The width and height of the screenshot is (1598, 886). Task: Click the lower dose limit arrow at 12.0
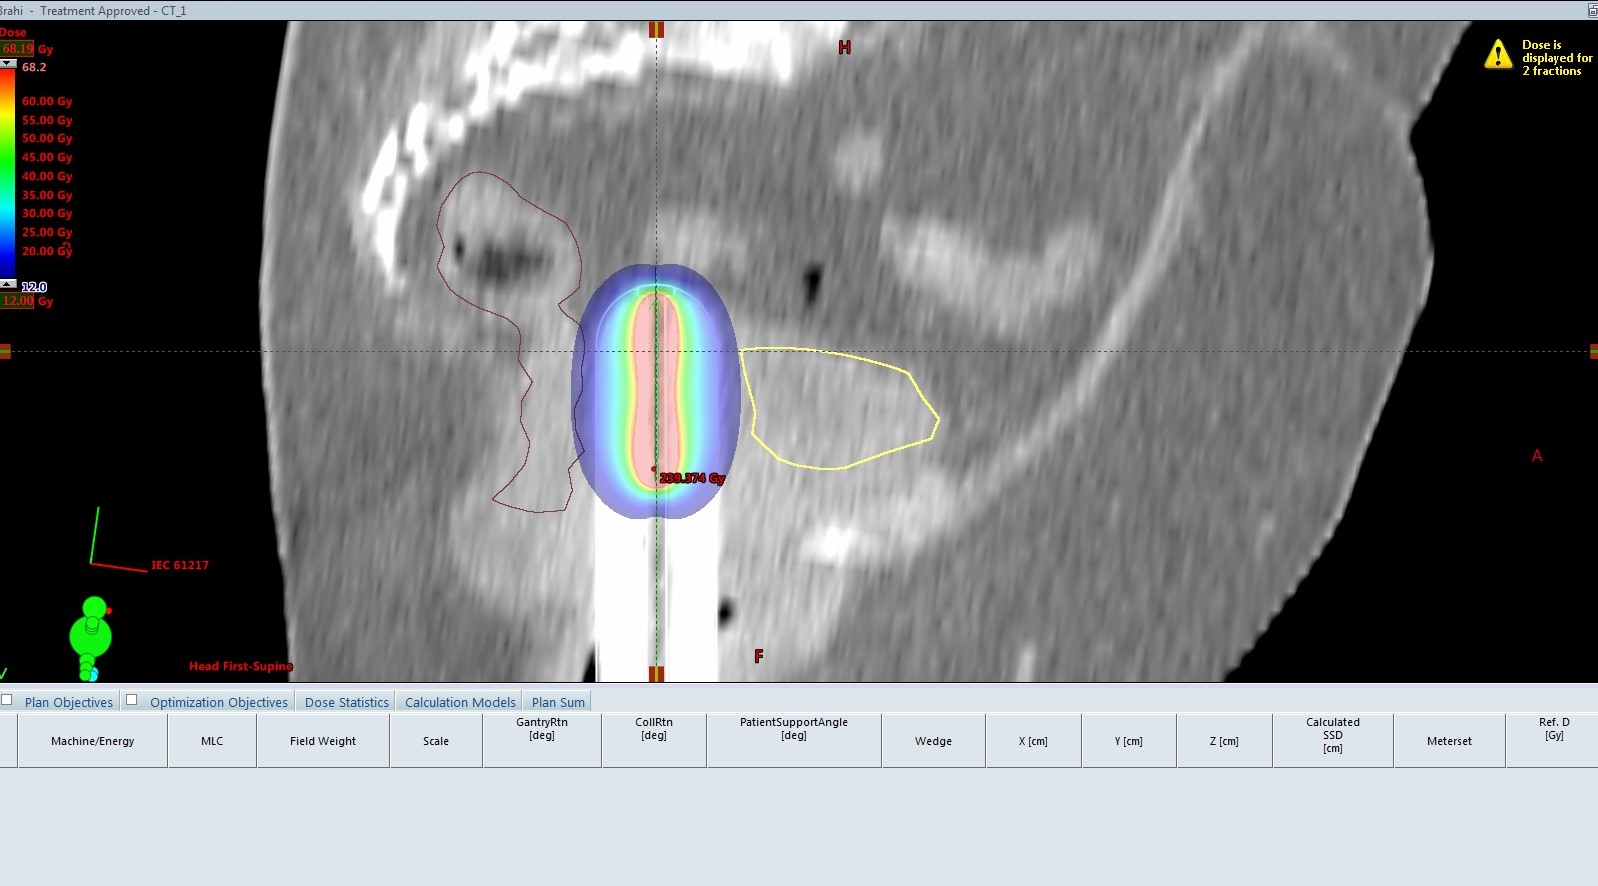pyautogui.click(x=8, y=285)
